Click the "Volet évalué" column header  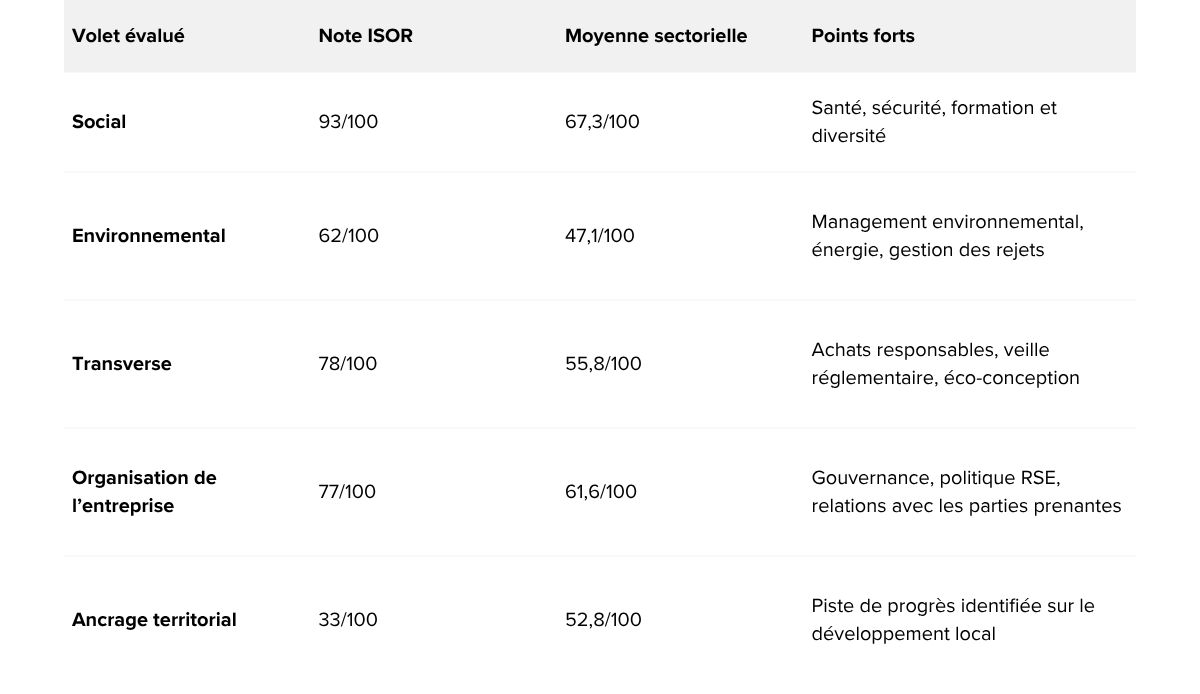[128, 36]
